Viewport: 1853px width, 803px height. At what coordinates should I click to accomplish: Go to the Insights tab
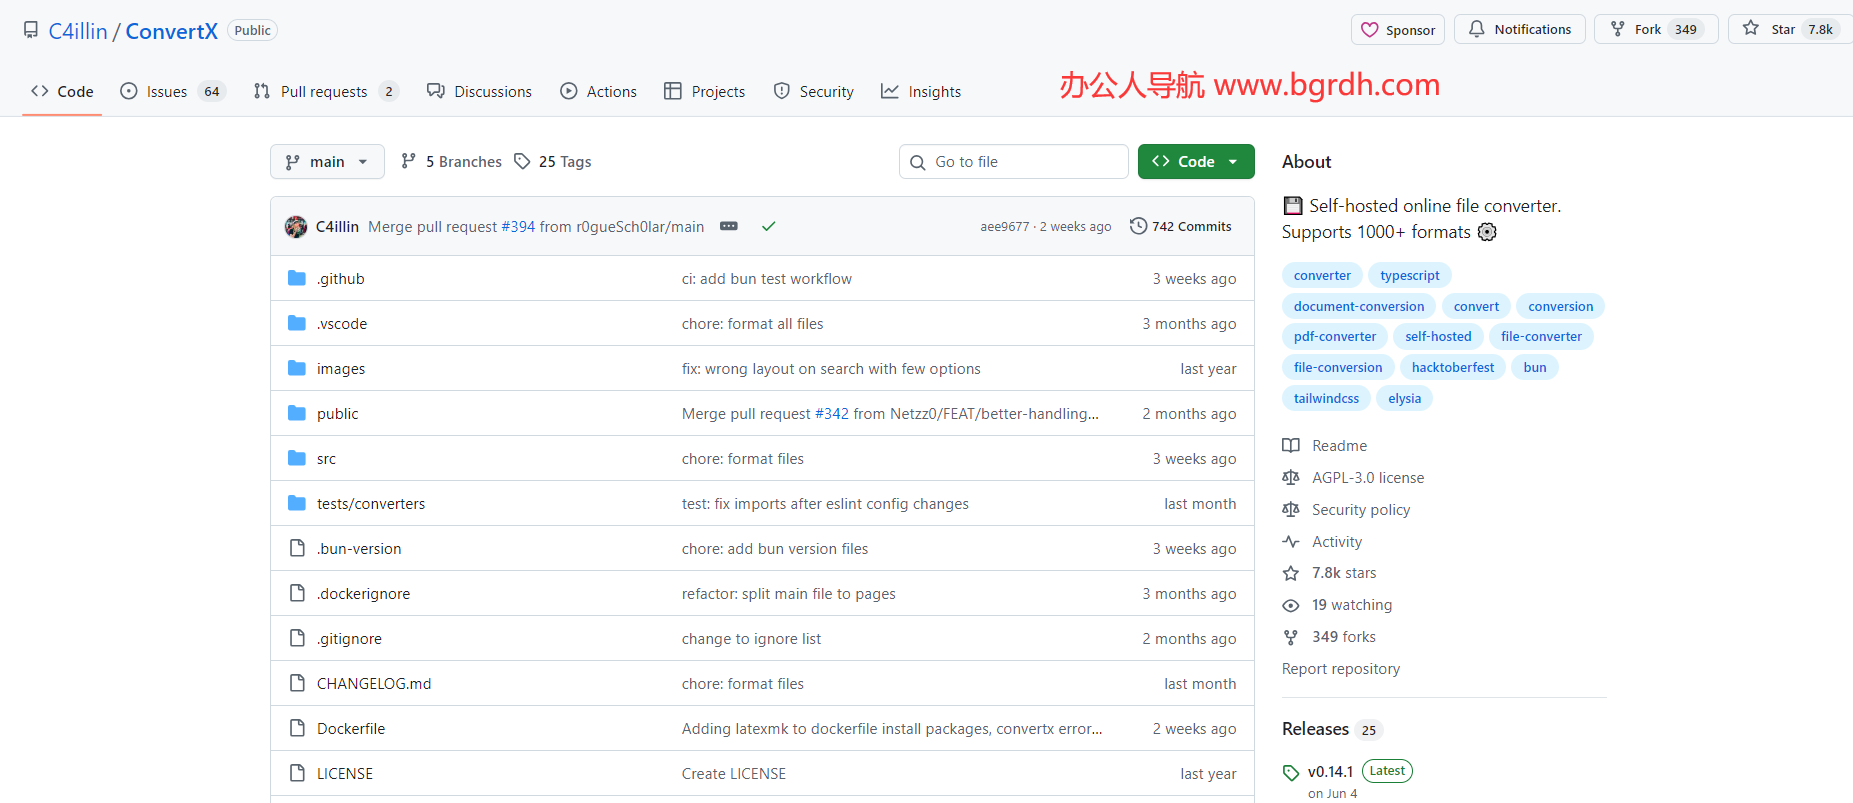pos(921,92)
